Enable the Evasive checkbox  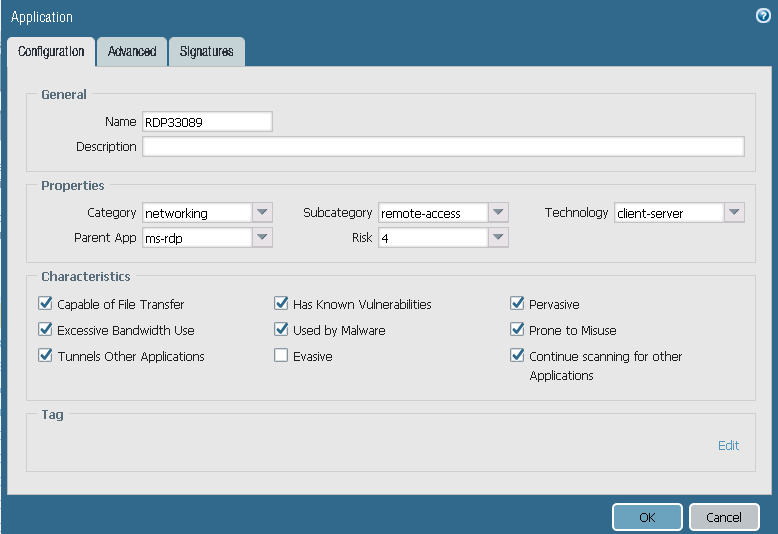pos(281,356)
